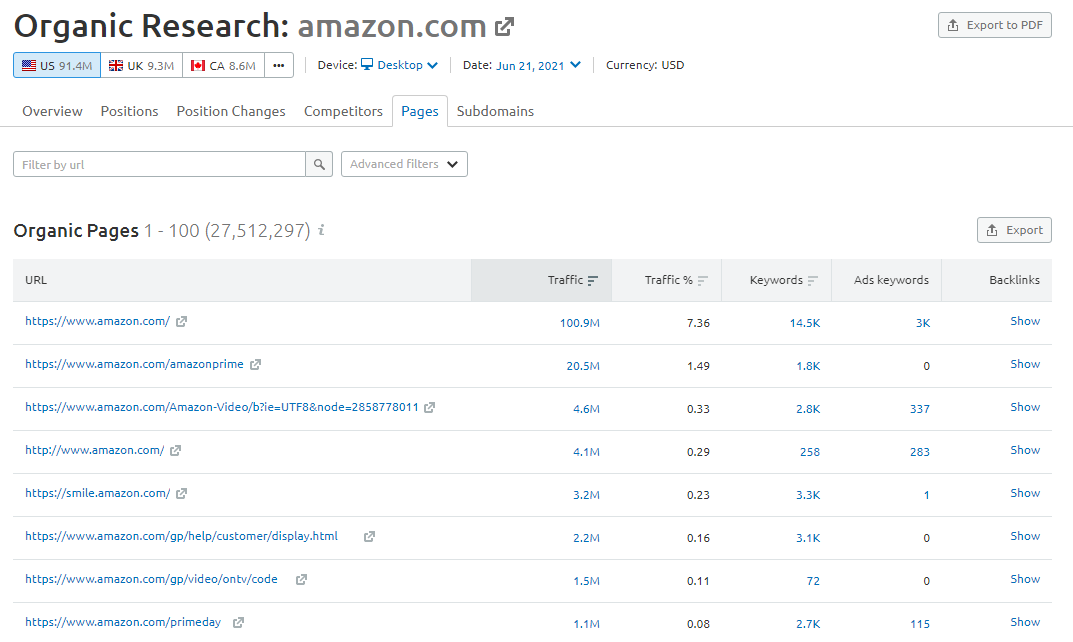The width and height of the screenshot is (1073, 642).
Task: Click traffic value 20.5M
Action: [583, 366]
